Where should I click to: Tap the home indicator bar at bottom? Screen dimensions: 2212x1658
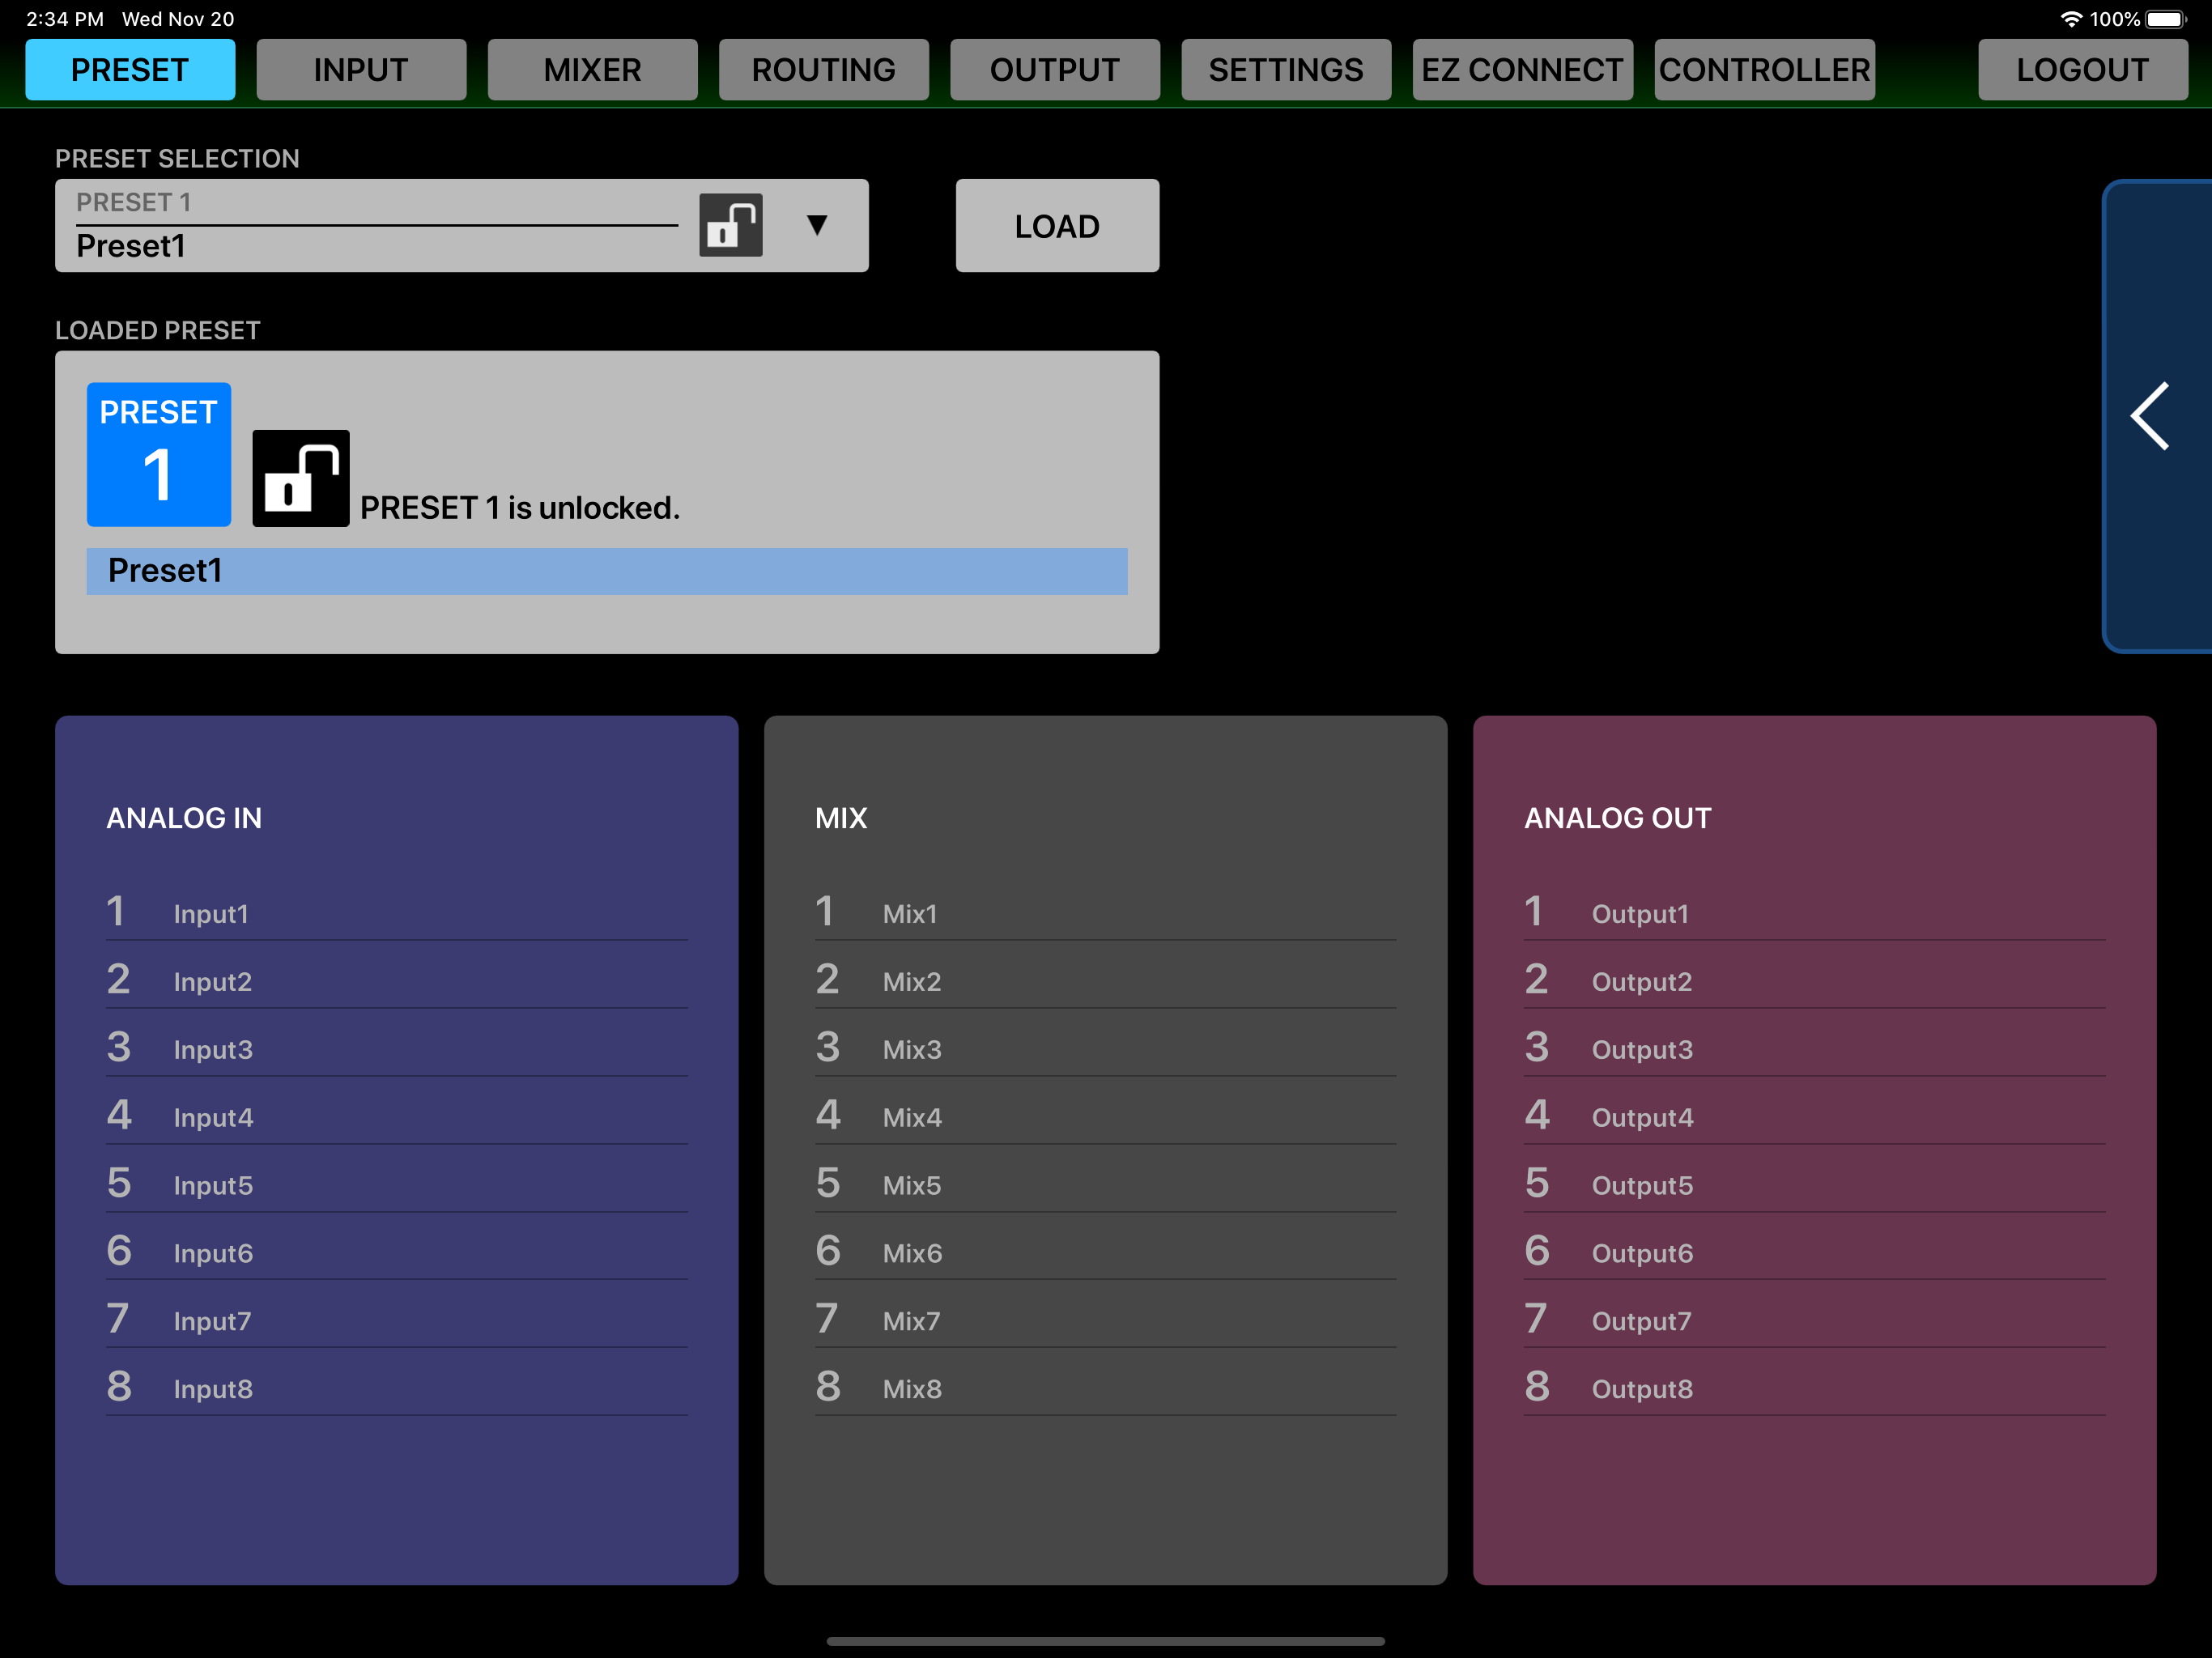click(x=1106, y=1641)
